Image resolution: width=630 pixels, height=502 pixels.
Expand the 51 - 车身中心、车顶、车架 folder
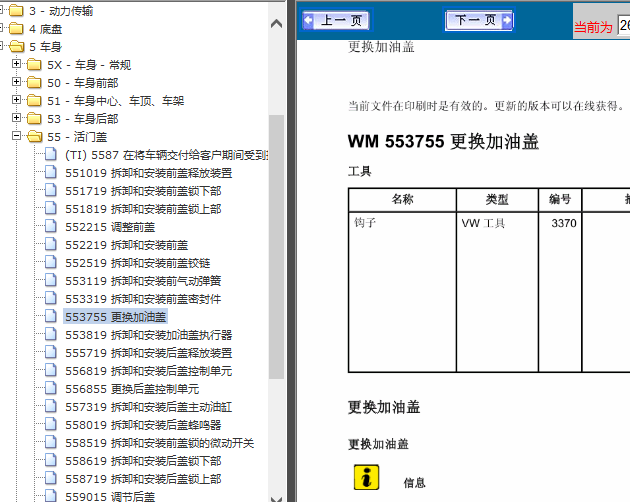[16, 99]
